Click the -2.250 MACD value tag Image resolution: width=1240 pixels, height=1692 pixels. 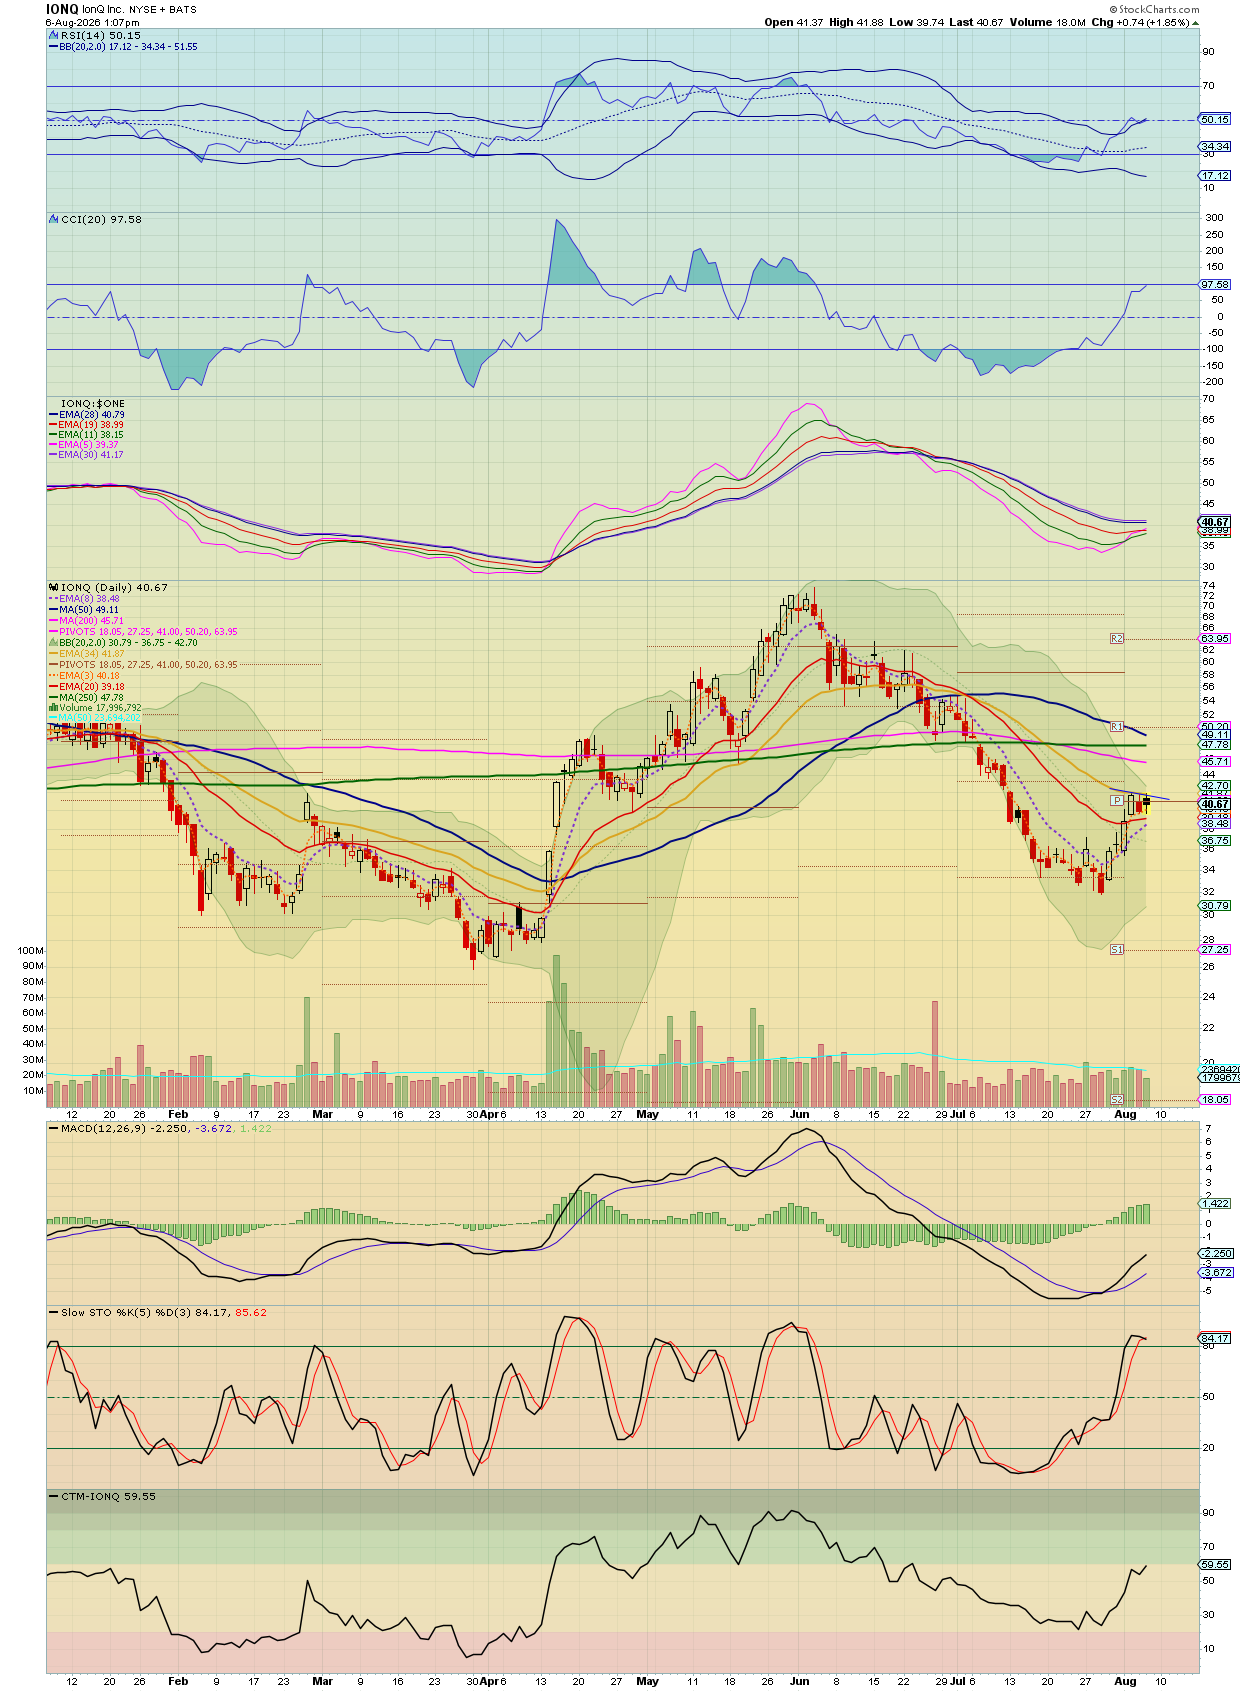[1217, 1253]
